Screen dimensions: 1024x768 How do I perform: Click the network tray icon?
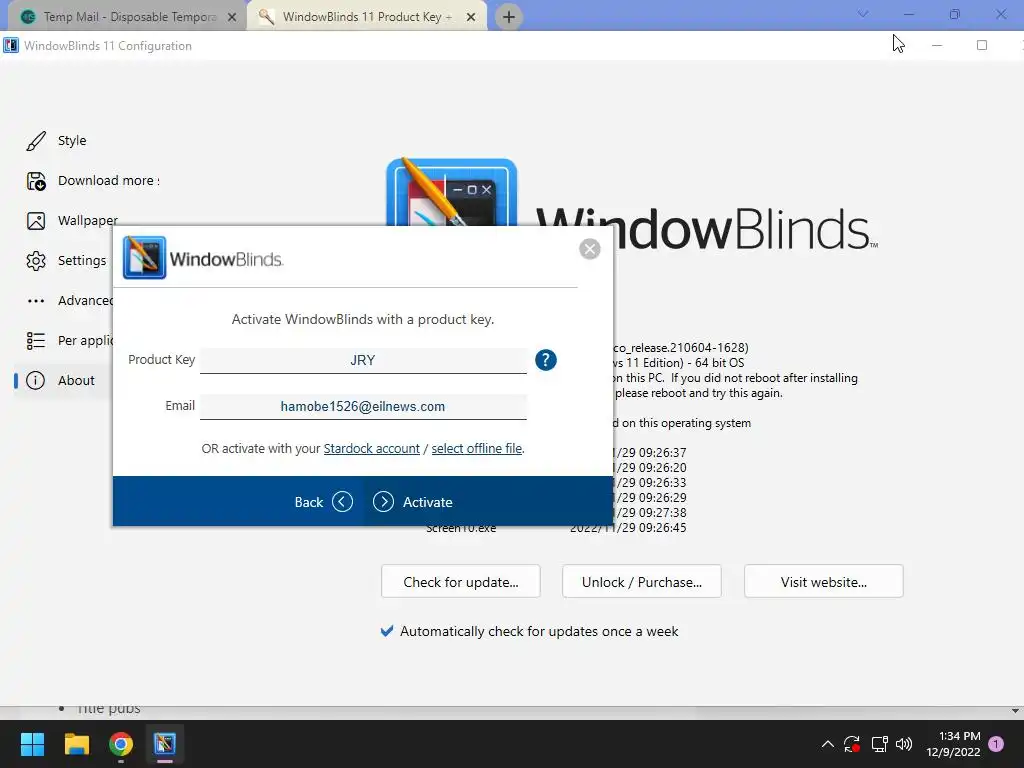[x=879, y=744]
